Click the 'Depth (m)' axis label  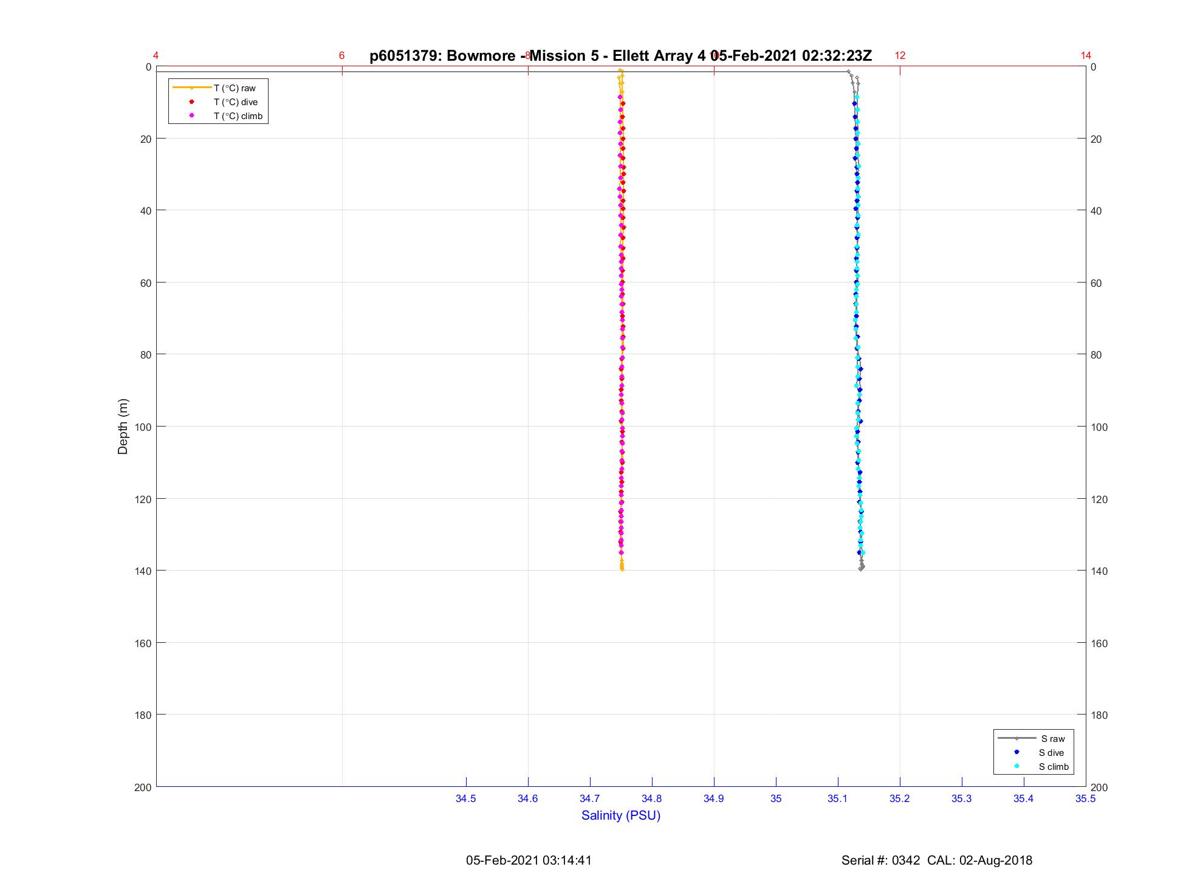pos(123,427)
